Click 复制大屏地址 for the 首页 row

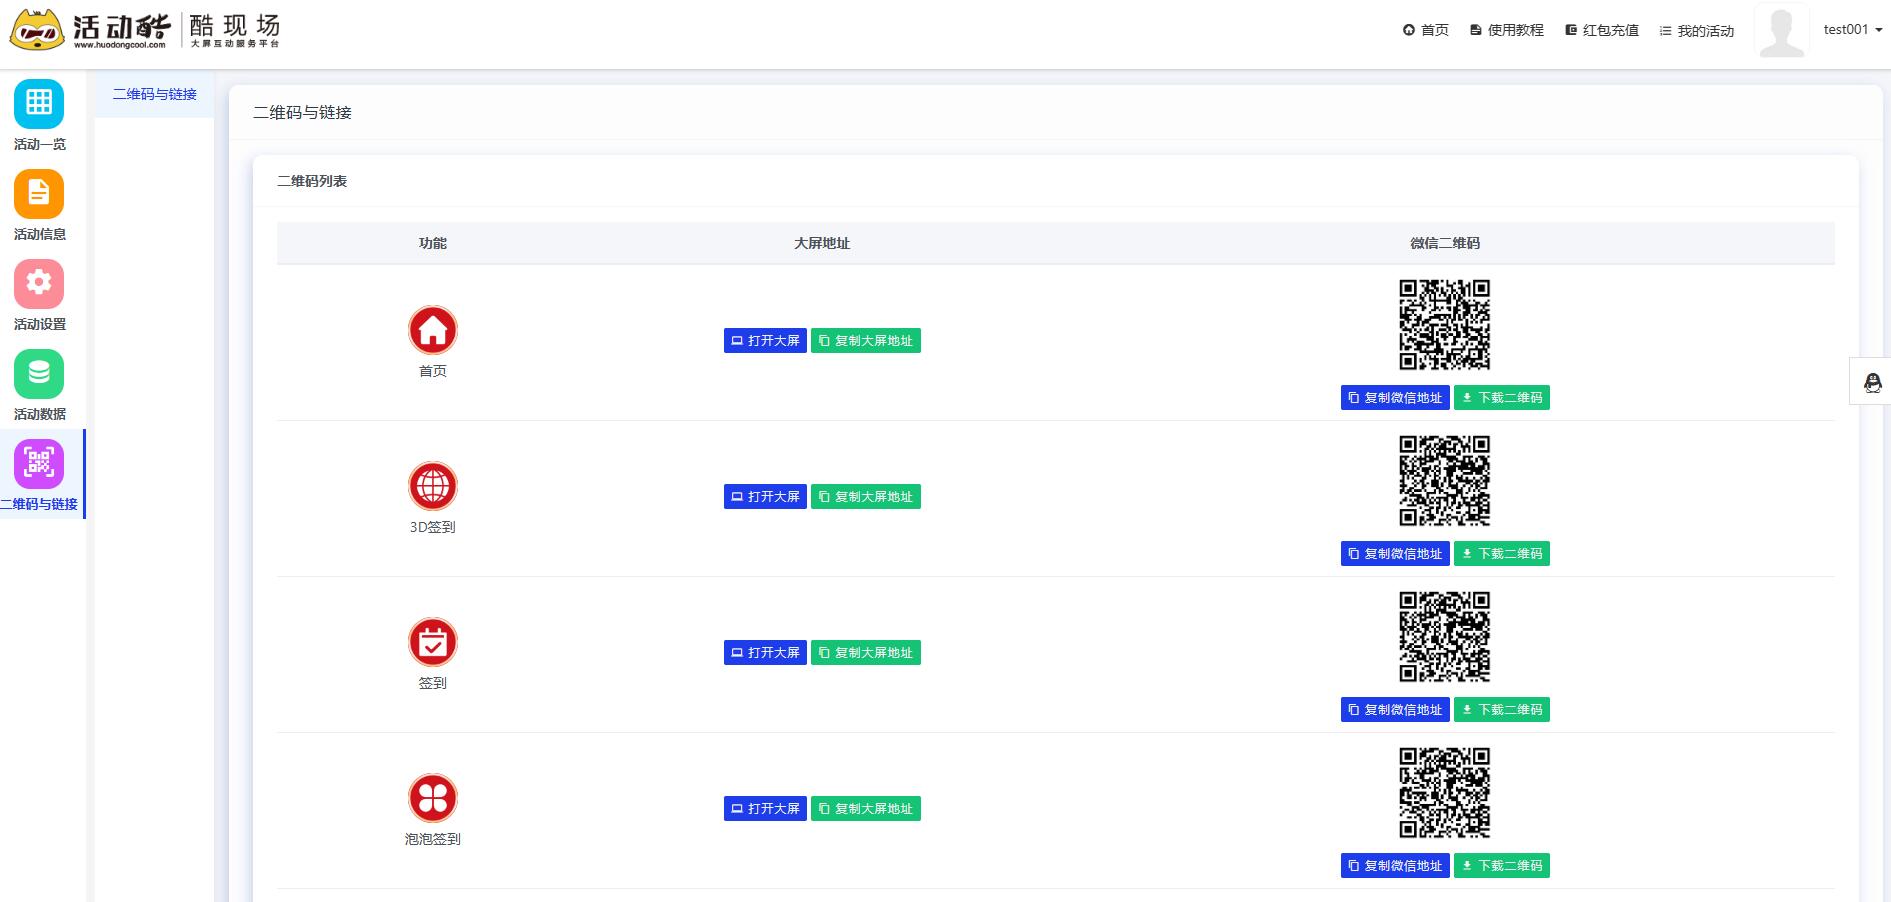(x=866, y=341)
